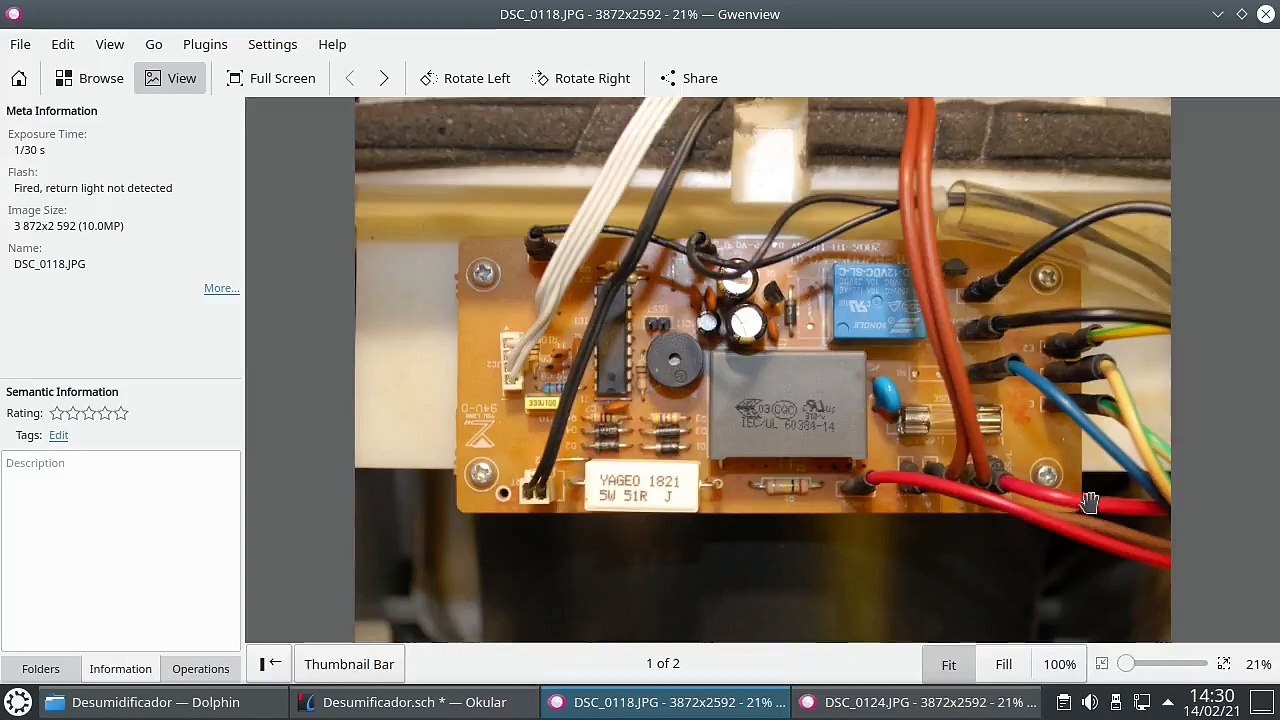Open the clipboard tray icon
This screenshot has width=1280, height=720.
(1064, 702)
